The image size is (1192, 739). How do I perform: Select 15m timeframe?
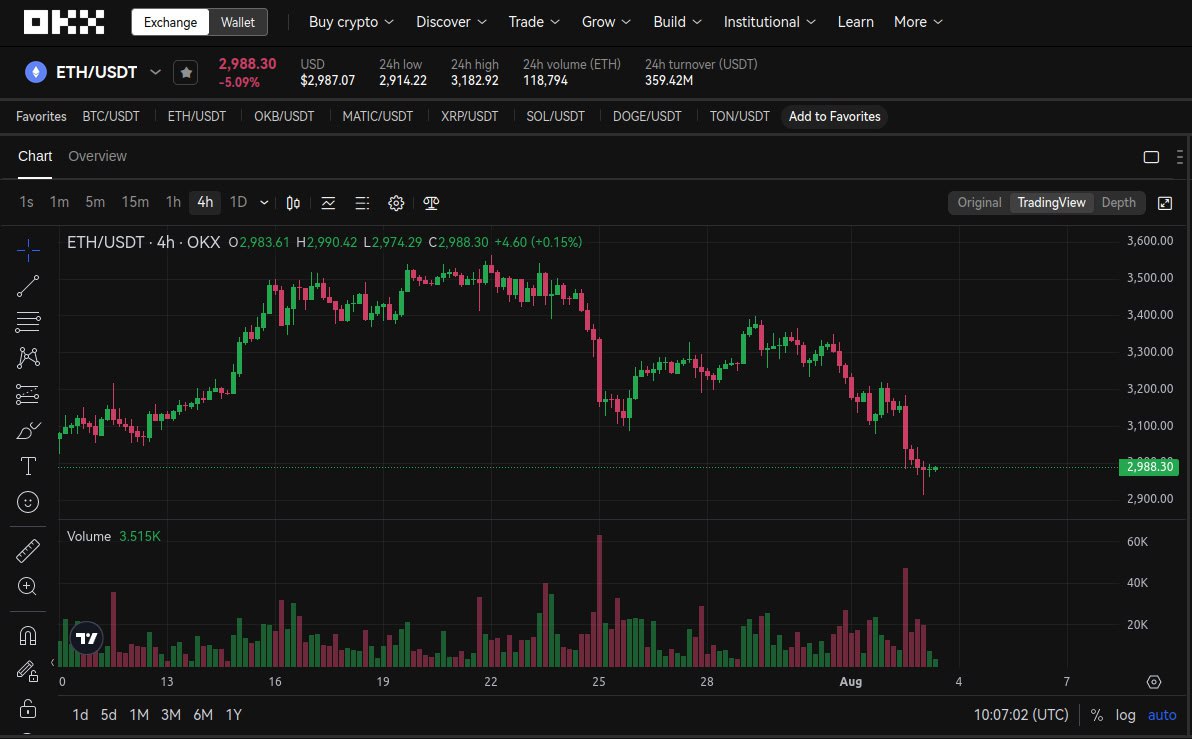click(135, 202)
